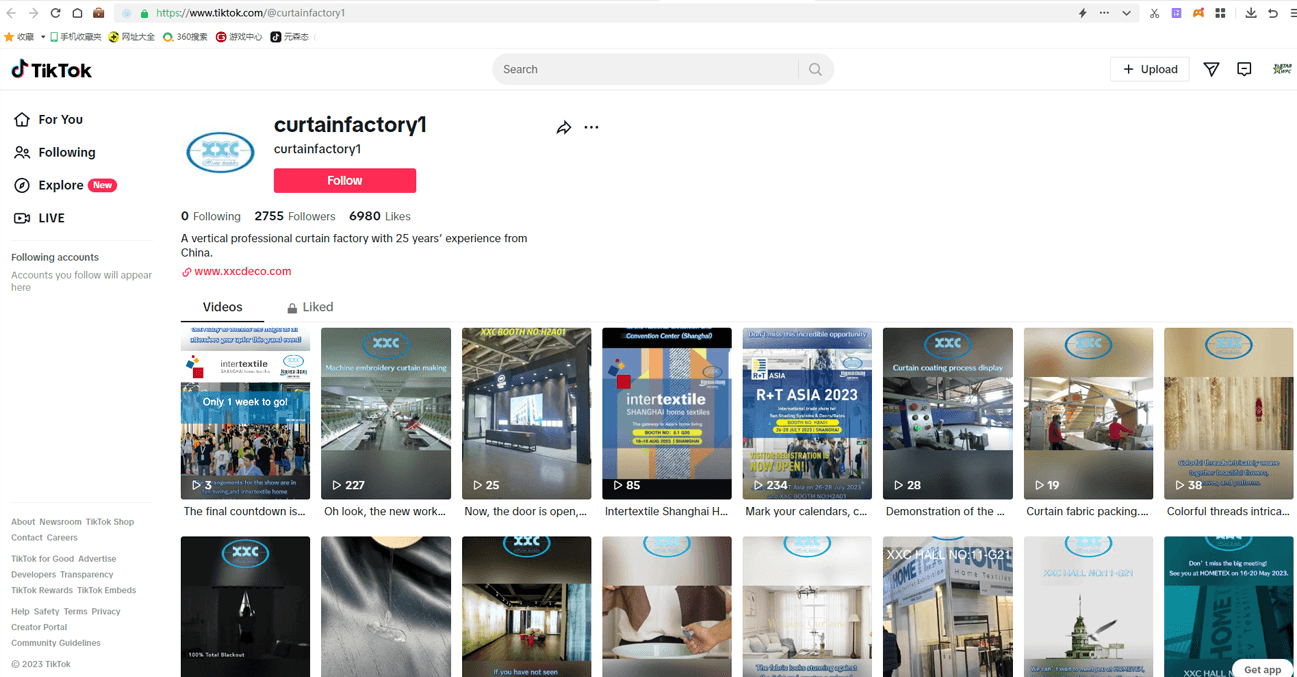Open the LIVE section in sidebar
This screenshot has height=677, width=1297.
pos(51,218)
